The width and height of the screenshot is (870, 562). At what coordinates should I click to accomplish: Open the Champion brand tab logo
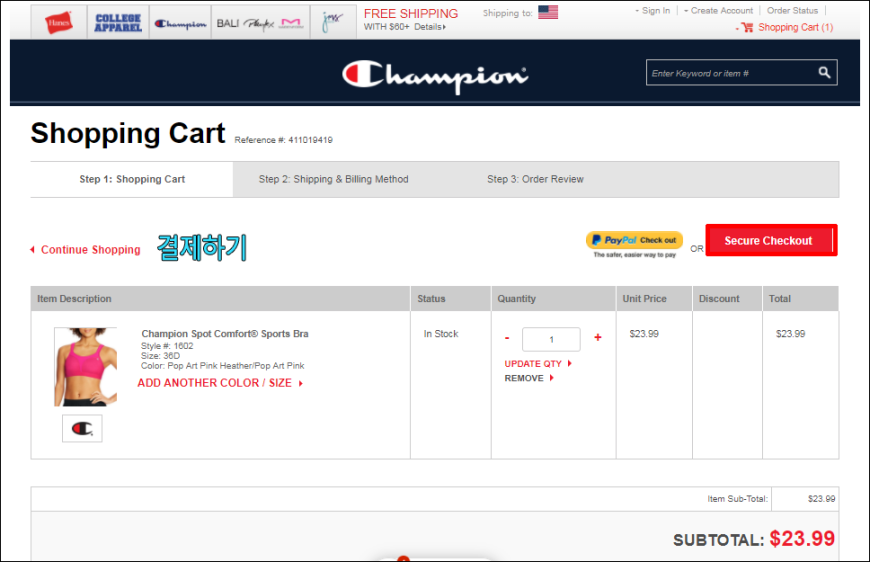[x=180, y=24]
